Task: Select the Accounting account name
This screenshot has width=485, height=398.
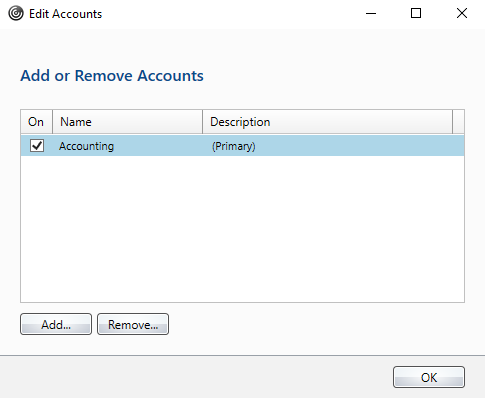Action: 86,146
